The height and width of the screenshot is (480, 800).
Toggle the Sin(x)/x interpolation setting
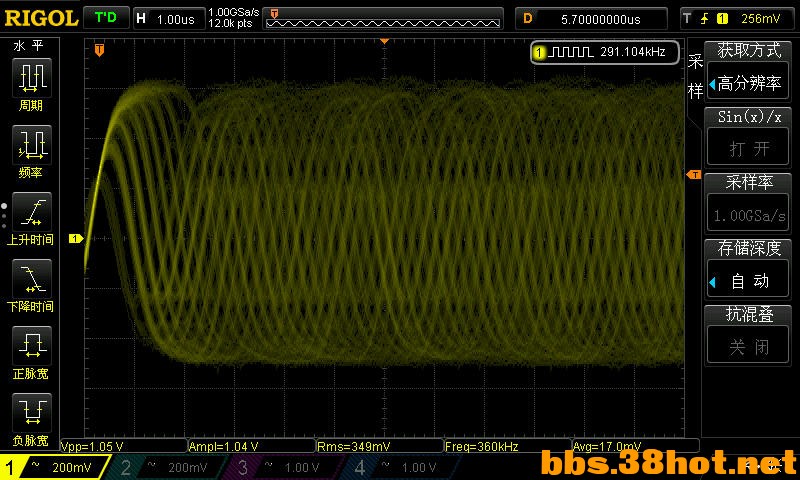point(748,137)
